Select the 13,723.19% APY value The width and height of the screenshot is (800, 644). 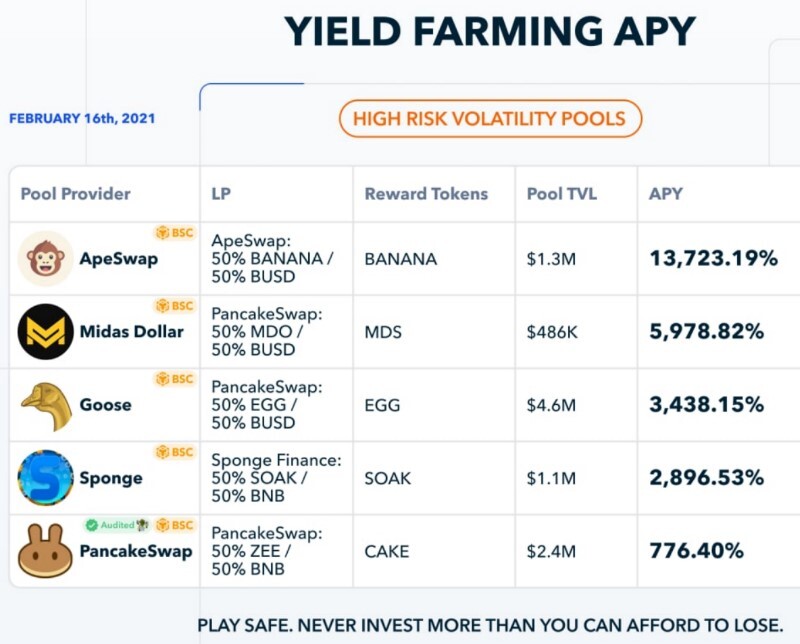tap(713, 258)
